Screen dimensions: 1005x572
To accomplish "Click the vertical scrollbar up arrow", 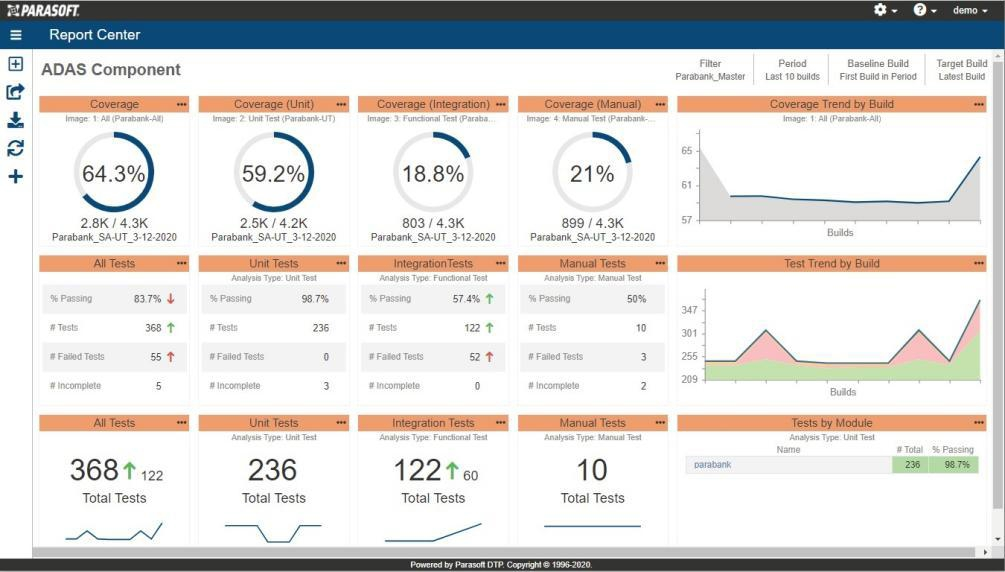I will coord(998,57).
